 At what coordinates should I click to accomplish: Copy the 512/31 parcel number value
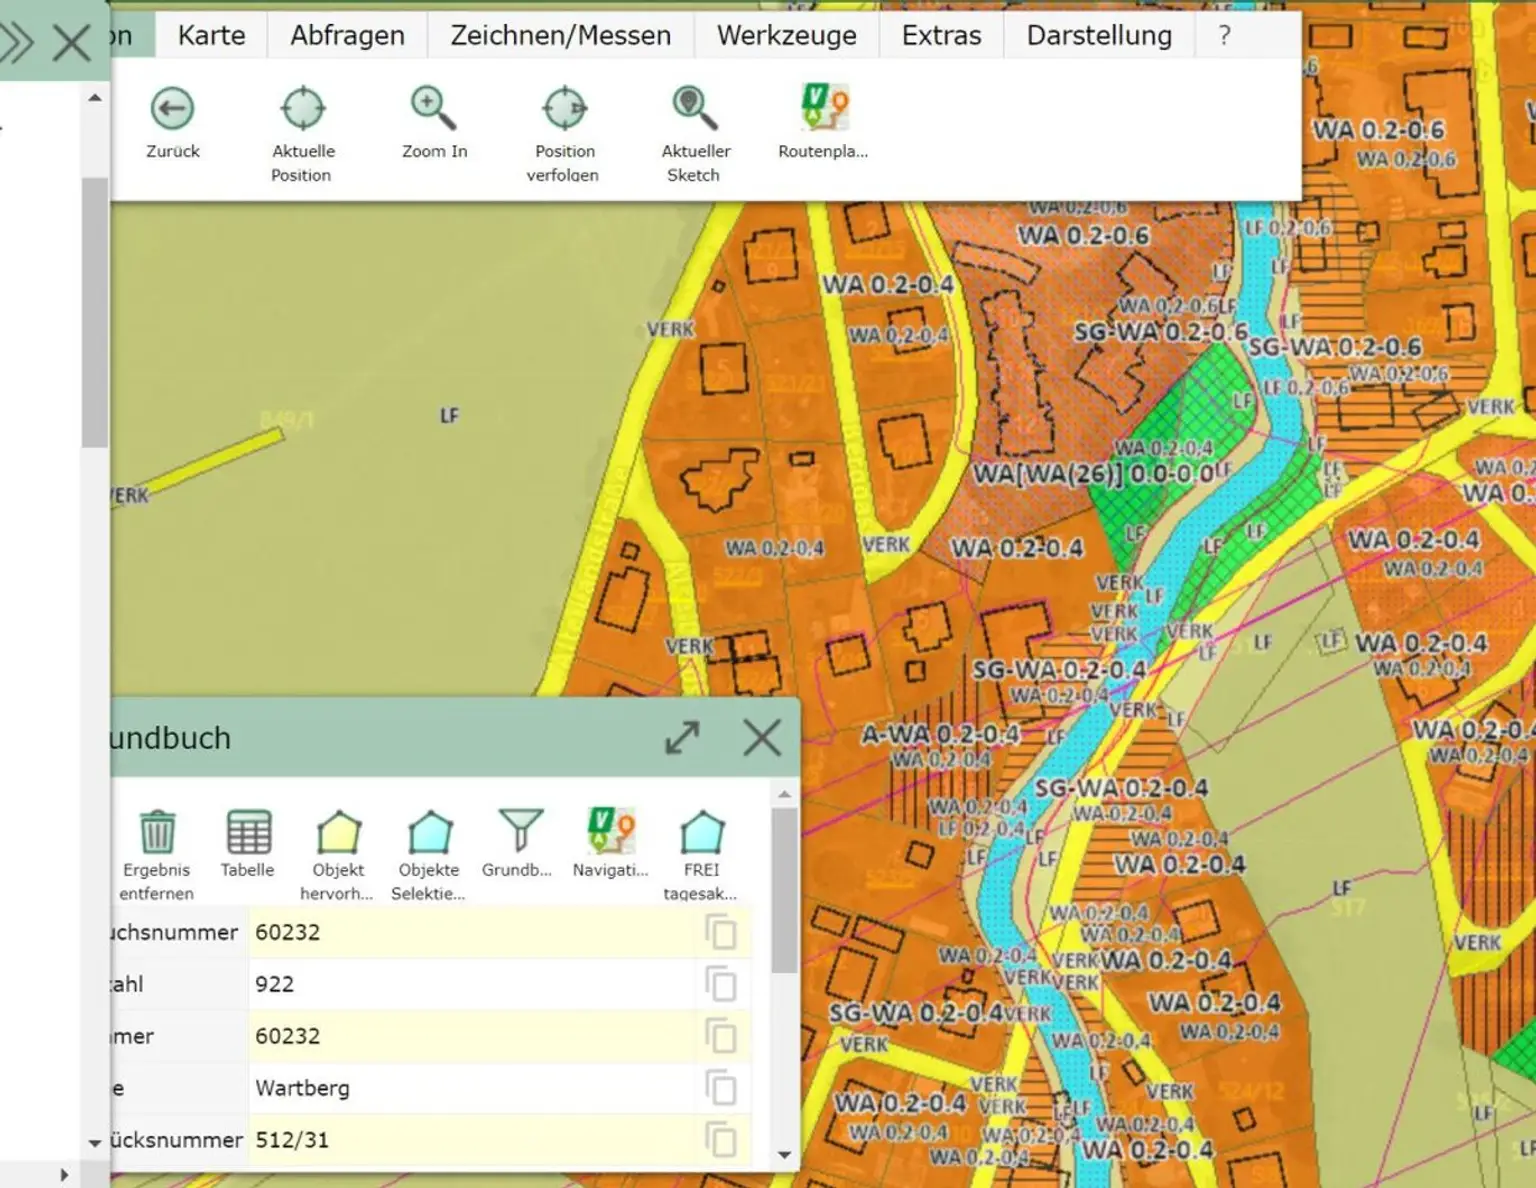coord(720,1140)
